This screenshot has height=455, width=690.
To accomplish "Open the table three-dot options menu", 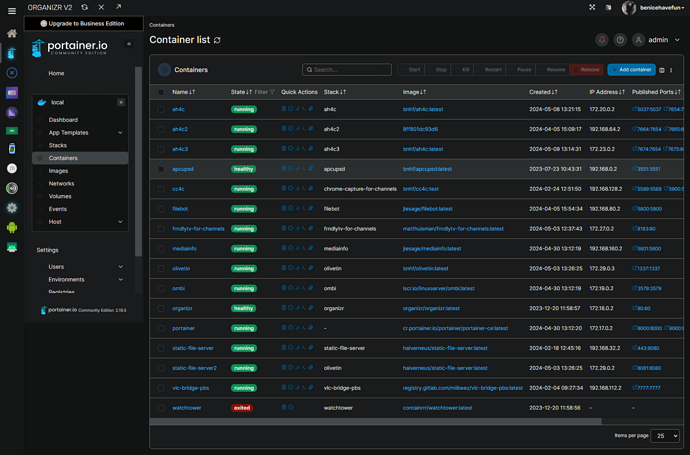I will pos(671,70).
